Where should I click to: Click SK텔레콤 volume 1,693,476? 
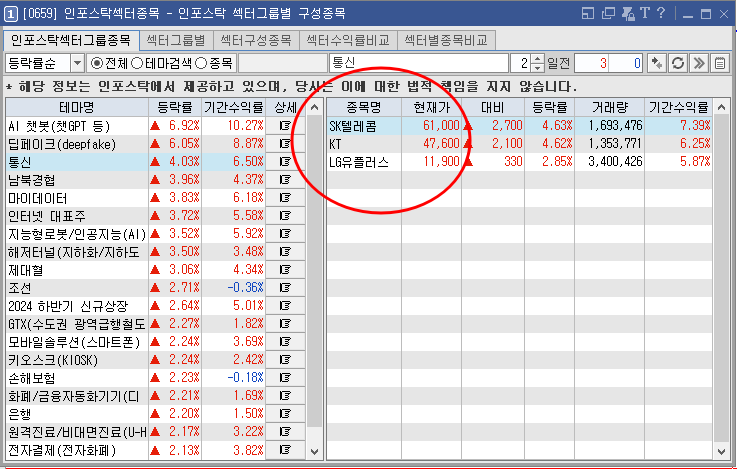[615, 125]
